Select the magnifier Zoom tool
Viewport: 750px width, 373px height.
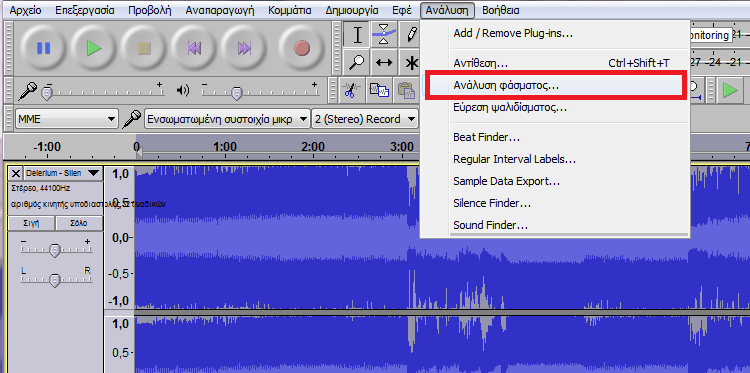pos(357,62)
